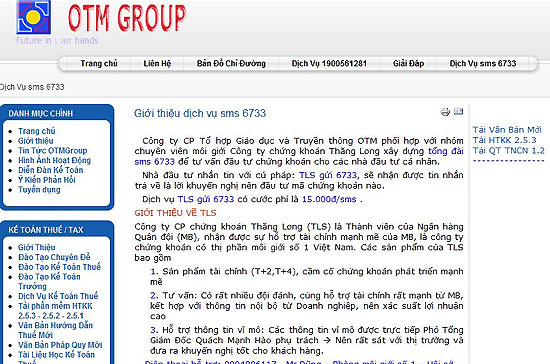Open Dịch Vụ 1900561281 navigation item
Image resolution: width=550 pixels, height=364 pixels.
pyautogui.click(x=329, y=63)
